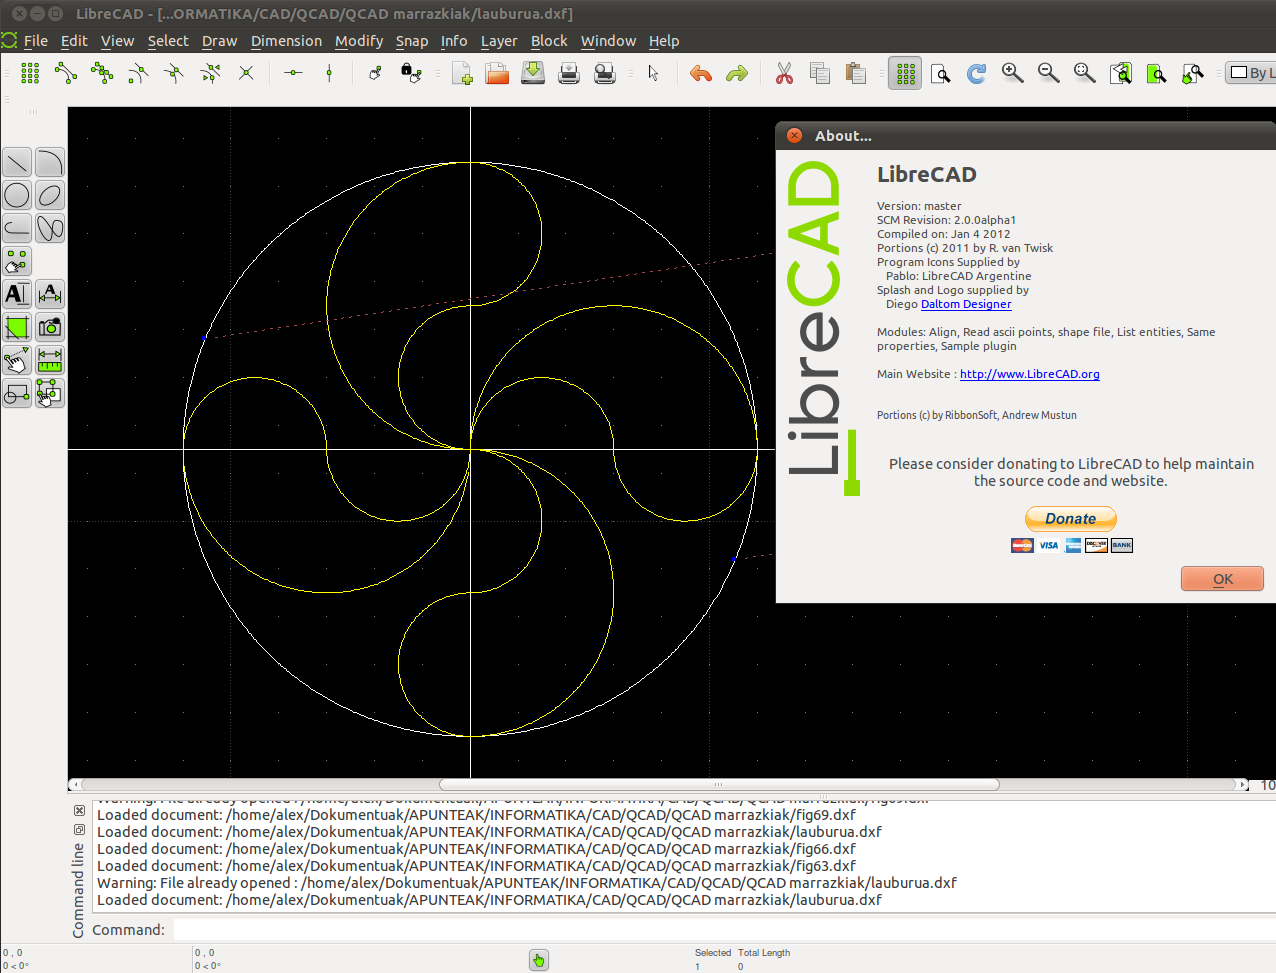Toggle Draft mode view icon
1276x973 pixels.
click(x=941, y=73)
